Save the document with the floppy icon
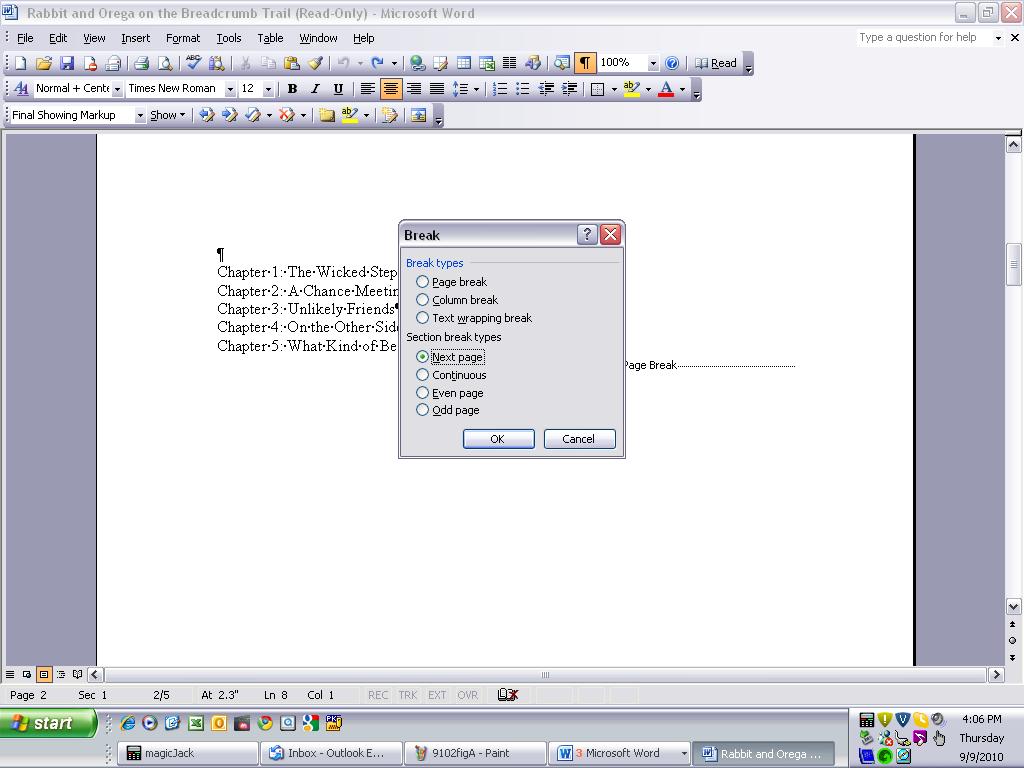Screen dimensions: 1024x768 coord(67,63)
